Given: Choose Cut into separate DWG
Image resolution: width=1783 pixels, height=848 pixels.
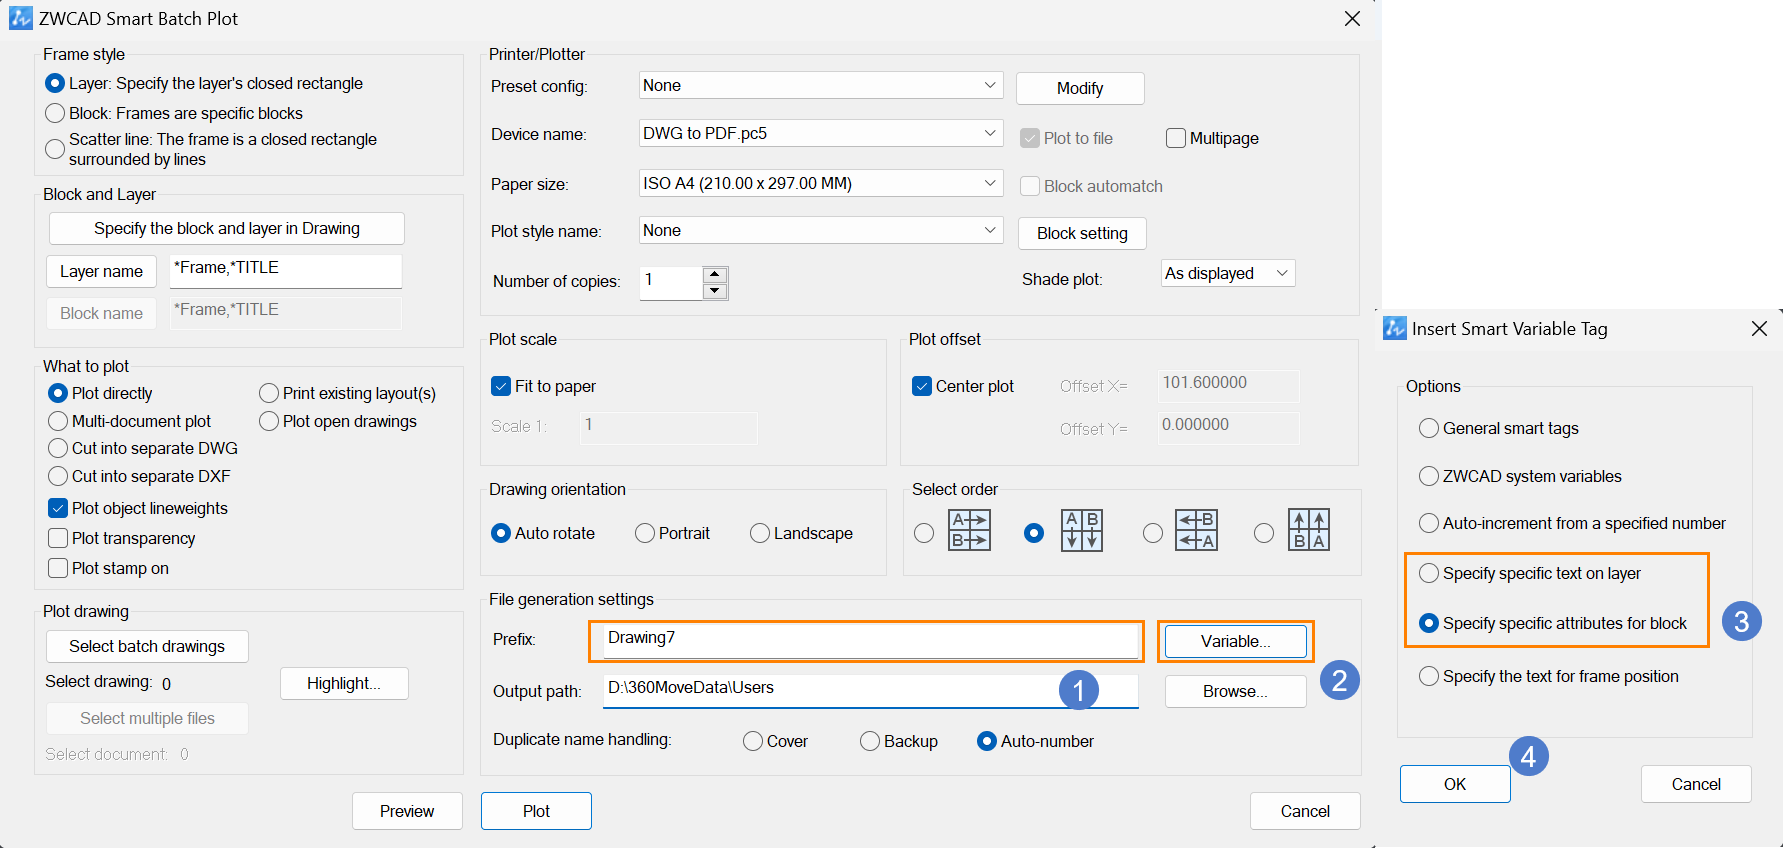Looking at the screenshot, I should [x=58, y=448].
